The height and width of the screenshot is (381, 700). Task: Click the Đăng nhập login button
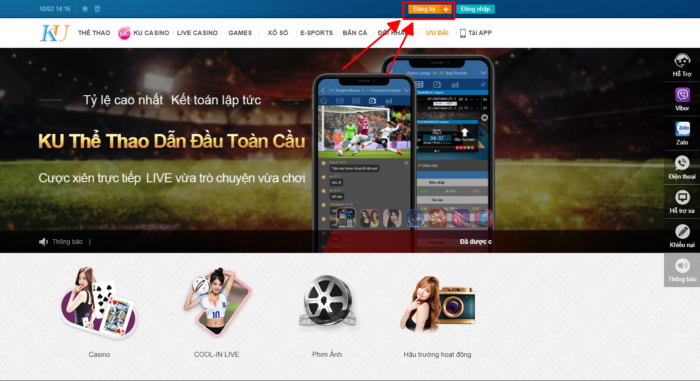475,9
